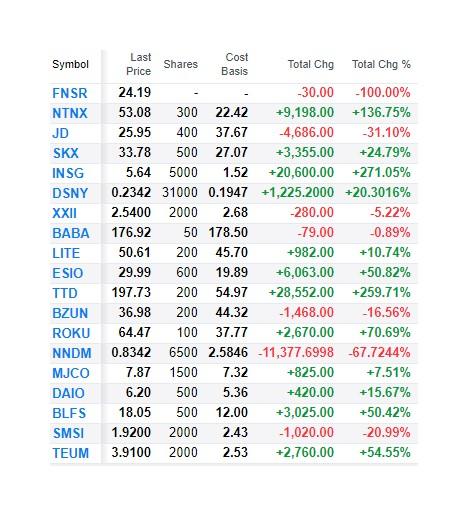Sort by the Last Price column header
This screenshot has height=516, width=468.
[x=138, y=64]
